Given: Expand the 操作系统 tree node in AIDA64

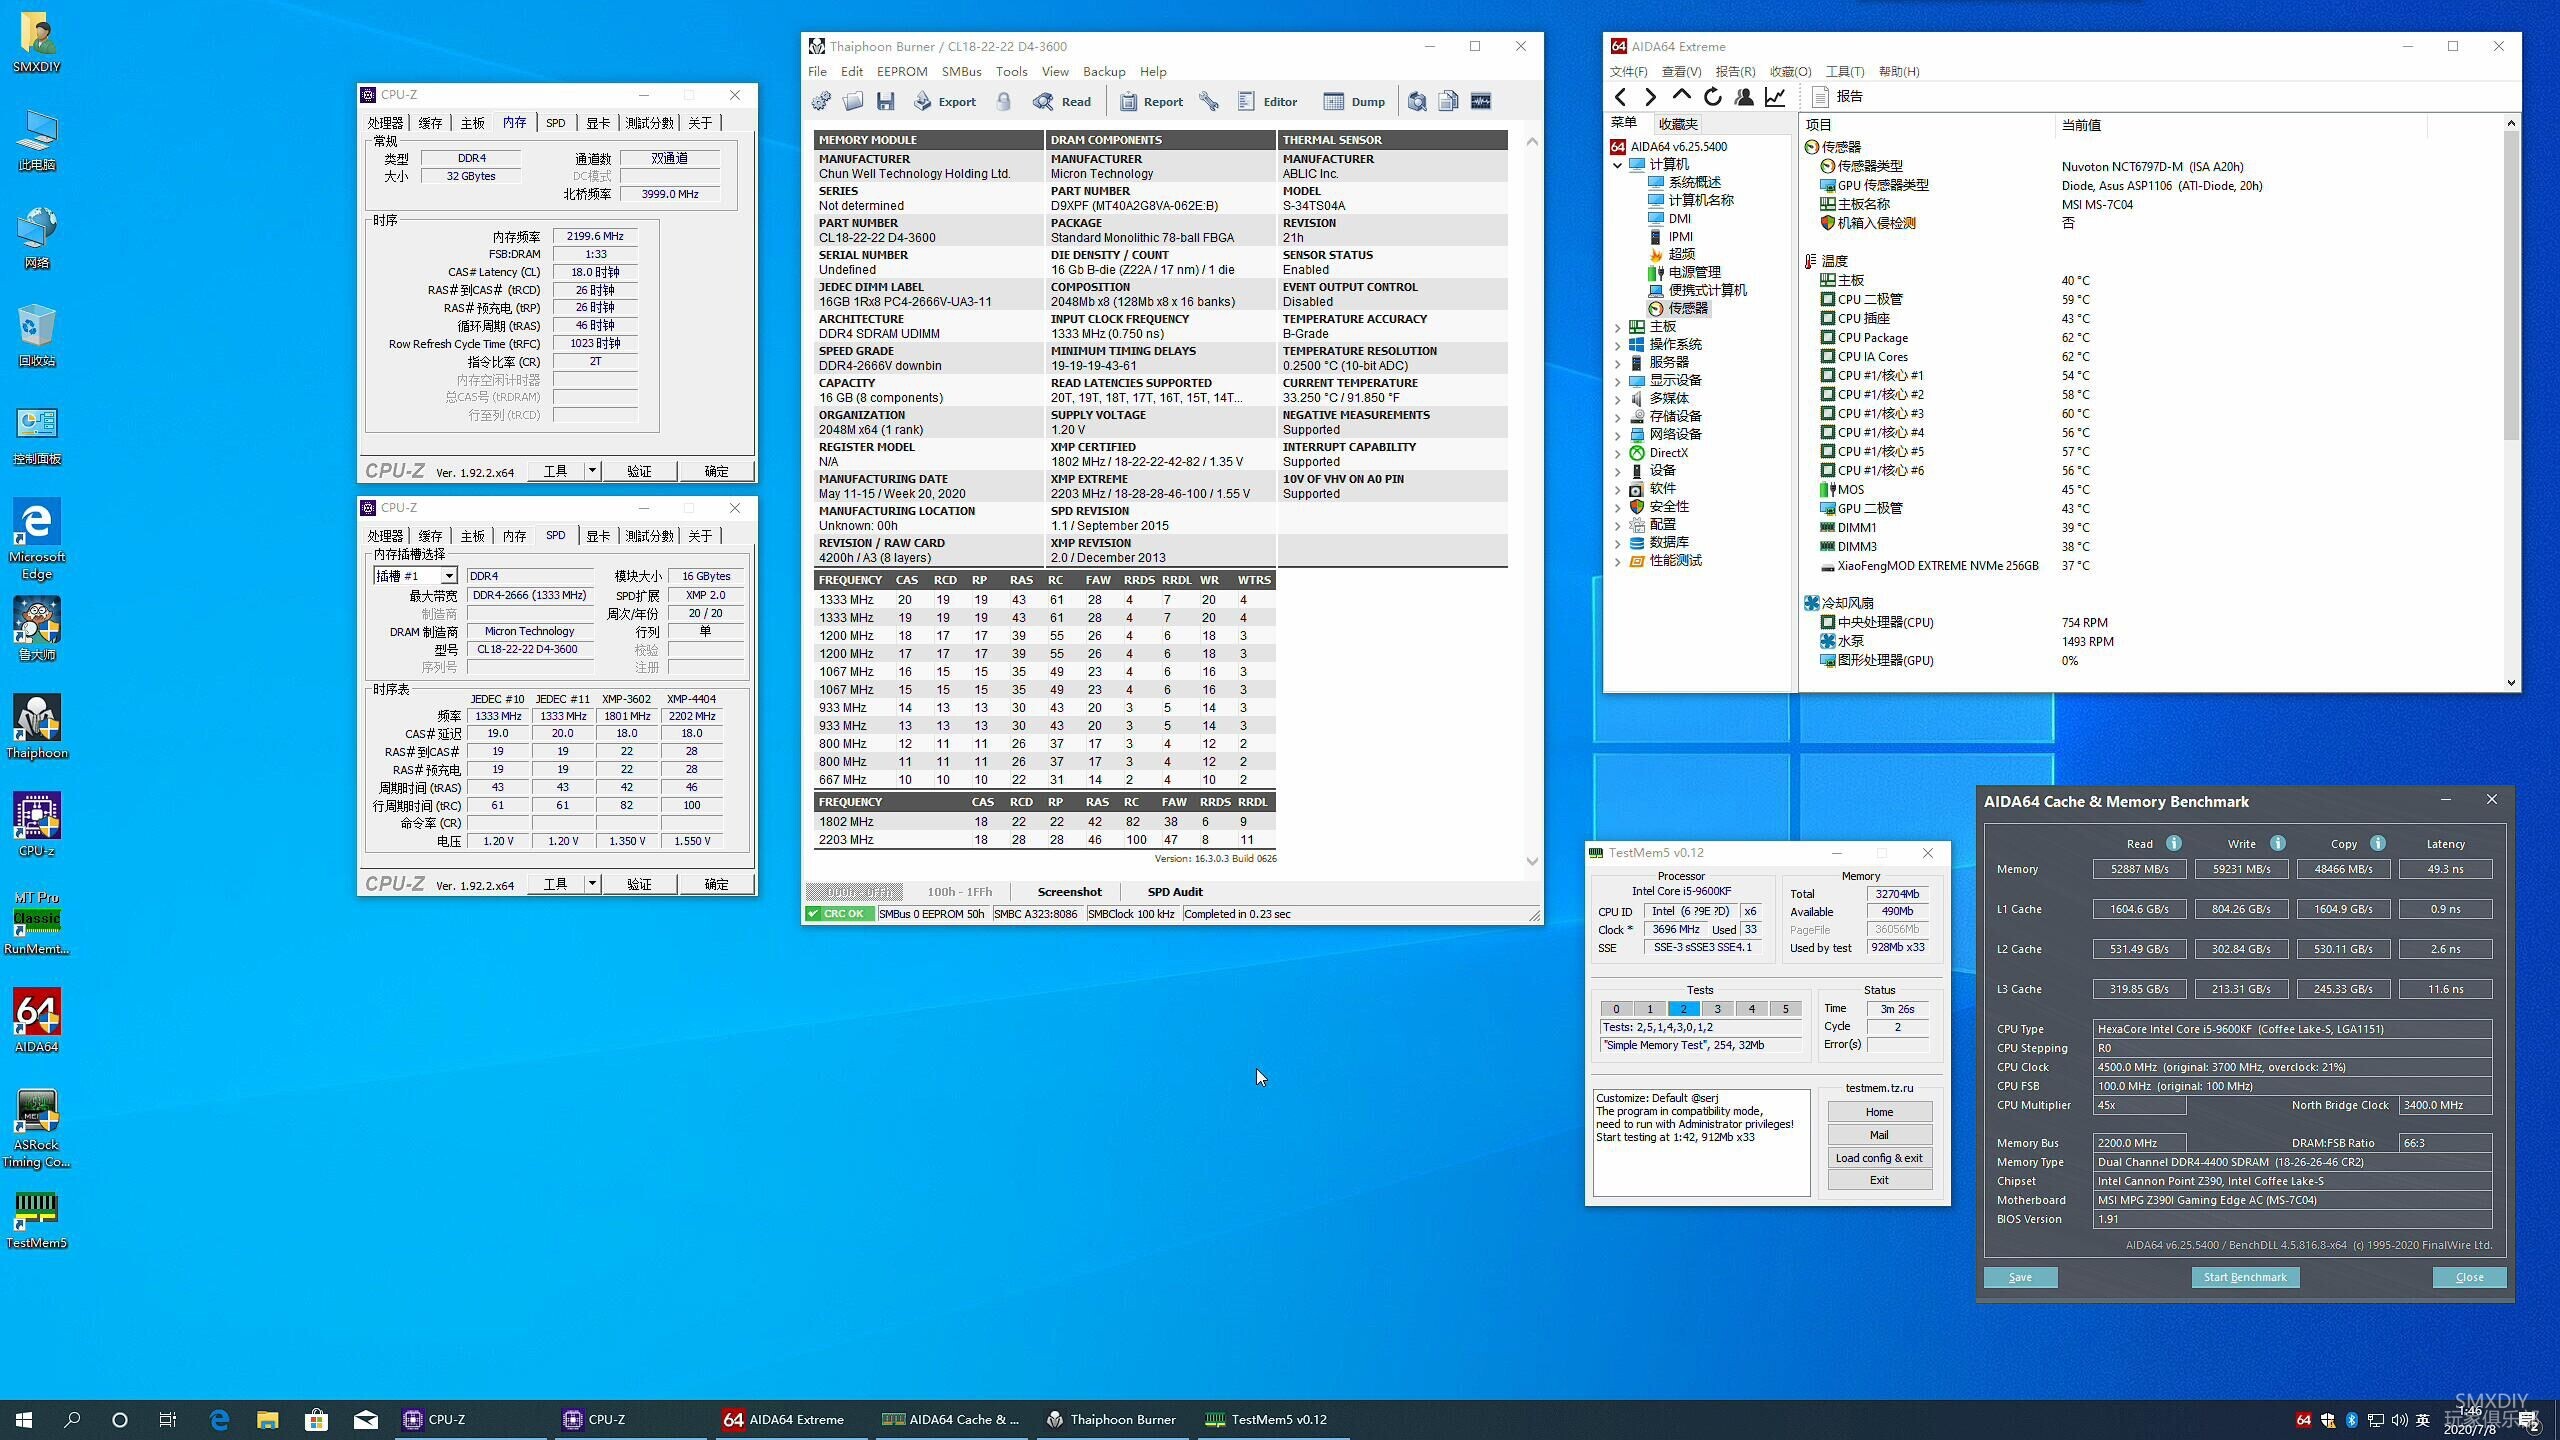Looking at the screenshot, I should 1618,345.
